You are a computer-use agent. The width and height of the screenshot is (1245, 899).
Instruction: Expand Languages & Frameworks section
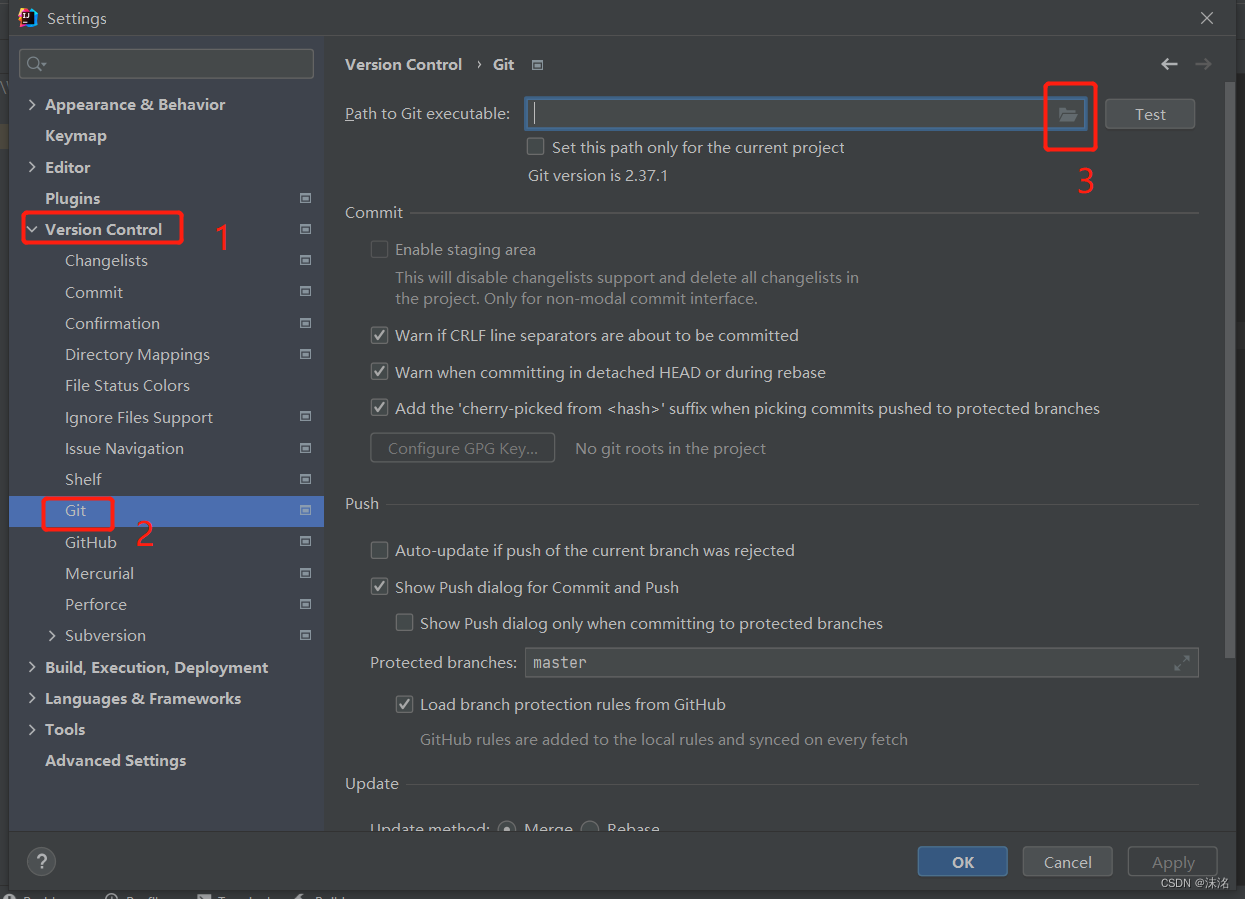[x=32, y=698]
